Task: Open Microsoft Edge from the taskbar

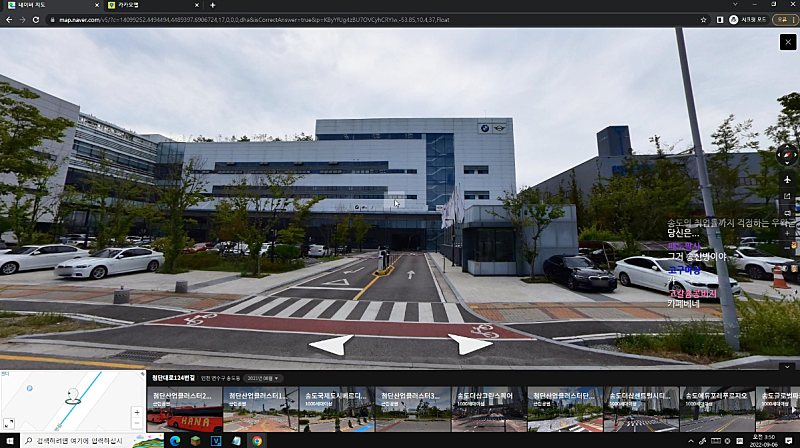Action: pos(175,440)
